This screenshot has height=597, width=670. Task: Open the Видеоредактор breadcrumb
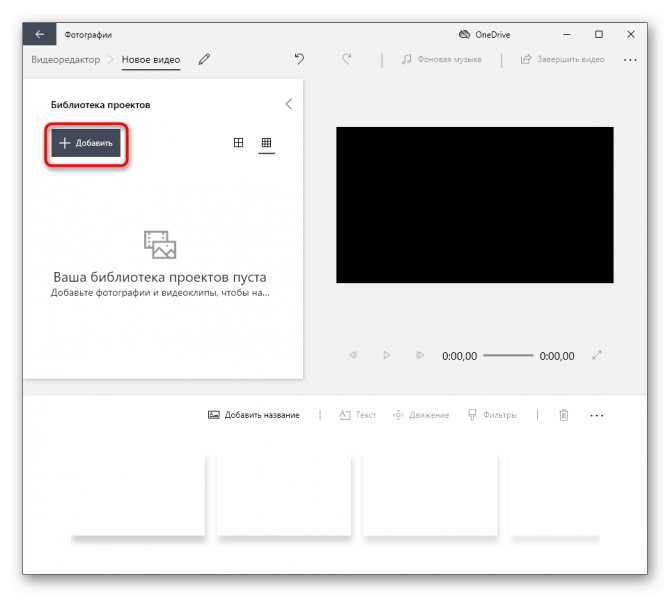pos(65,59)
